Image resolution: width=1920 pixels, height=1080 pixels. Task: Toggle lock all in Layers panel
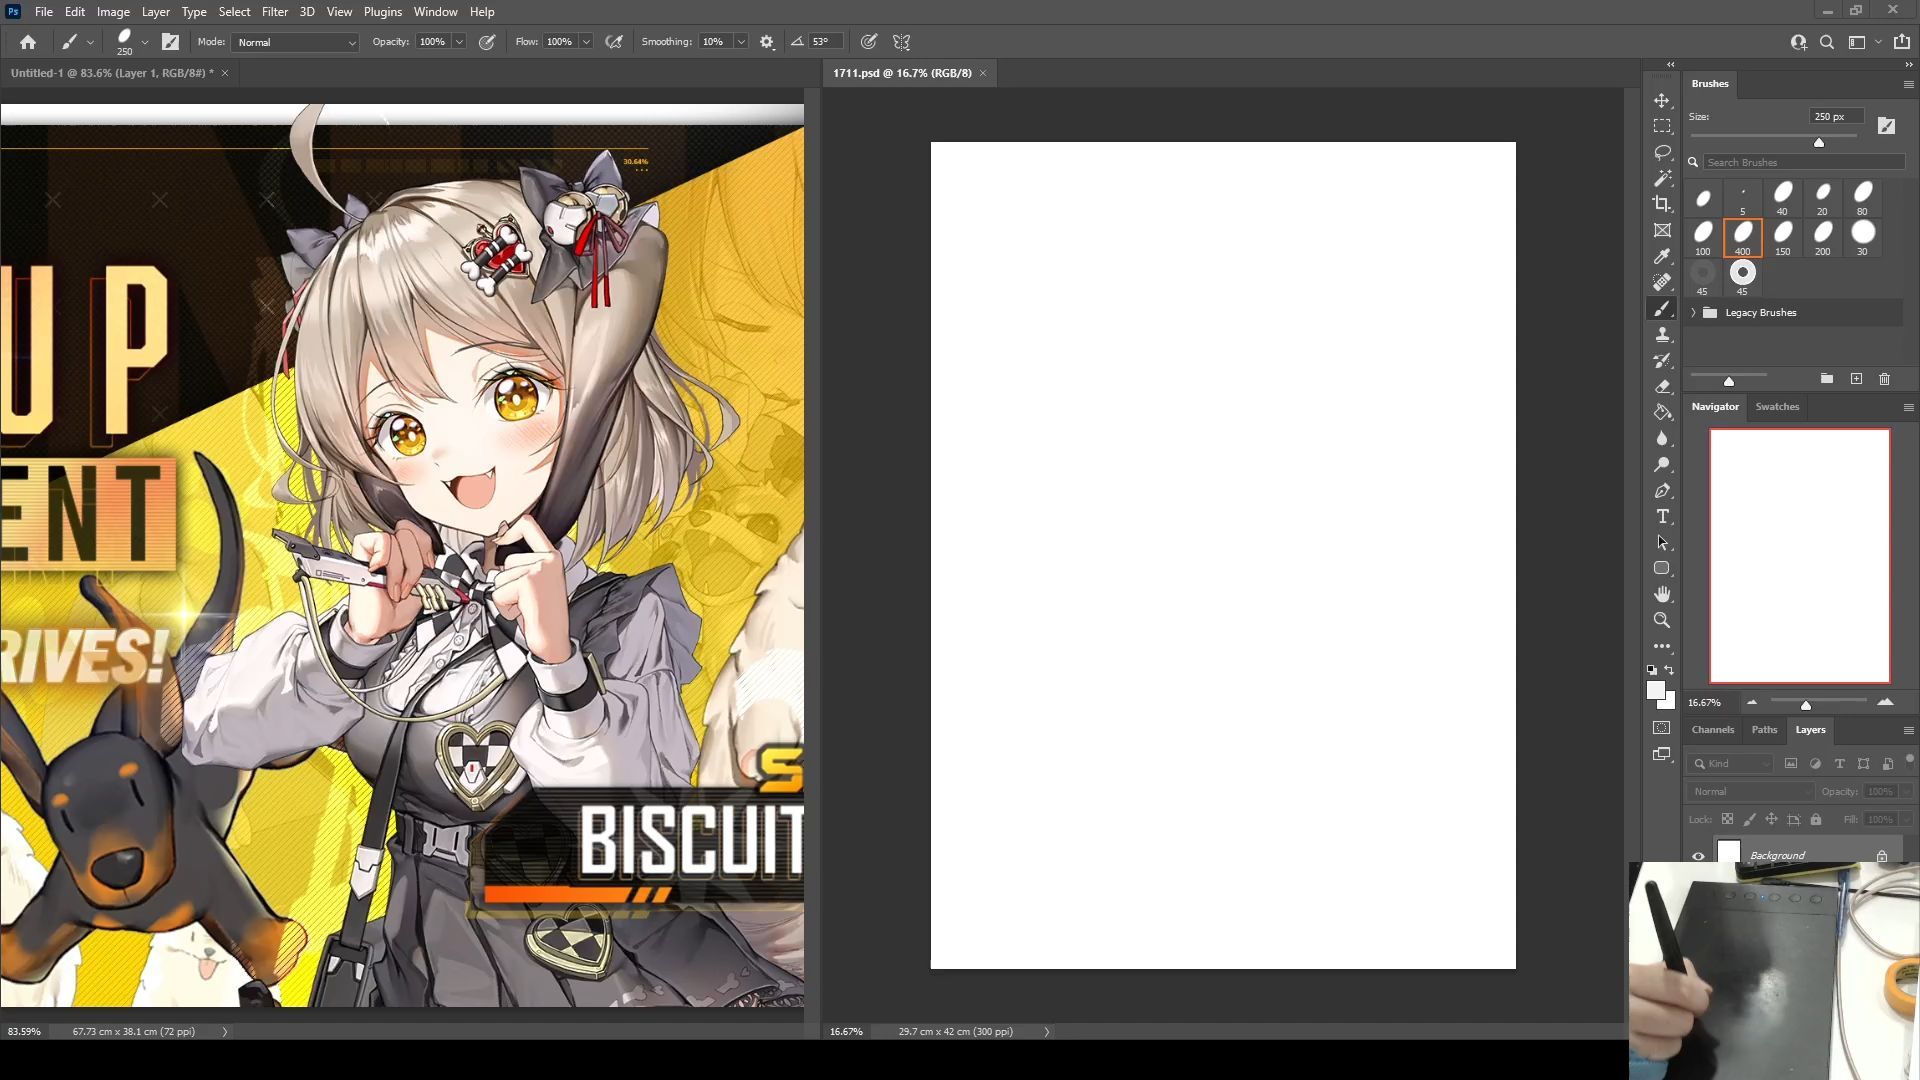click(1816, 819)
